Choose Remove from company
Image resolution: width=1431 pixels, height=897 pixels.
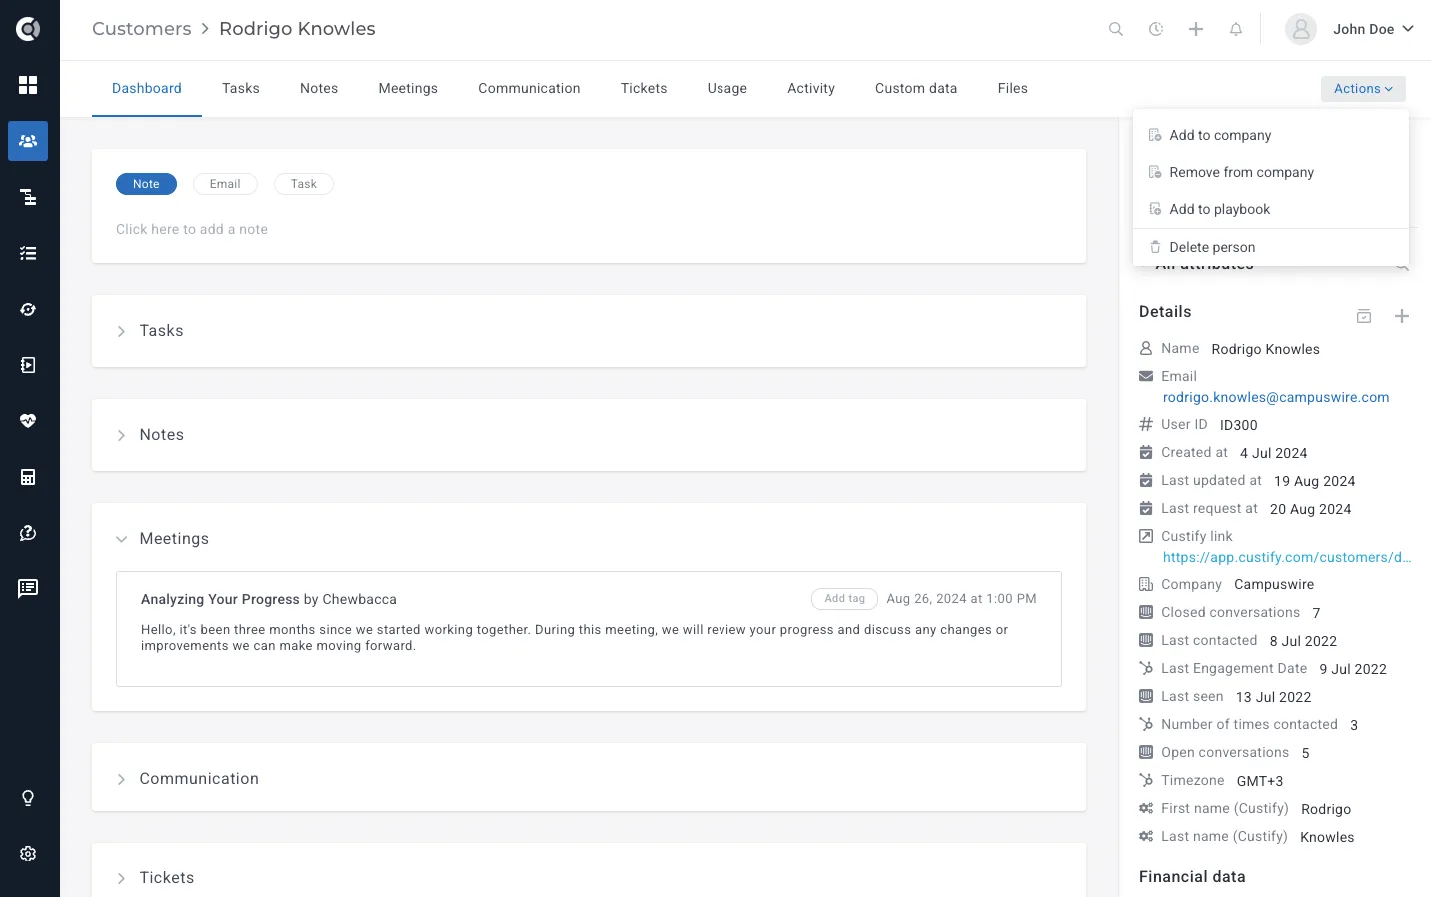1271,172
